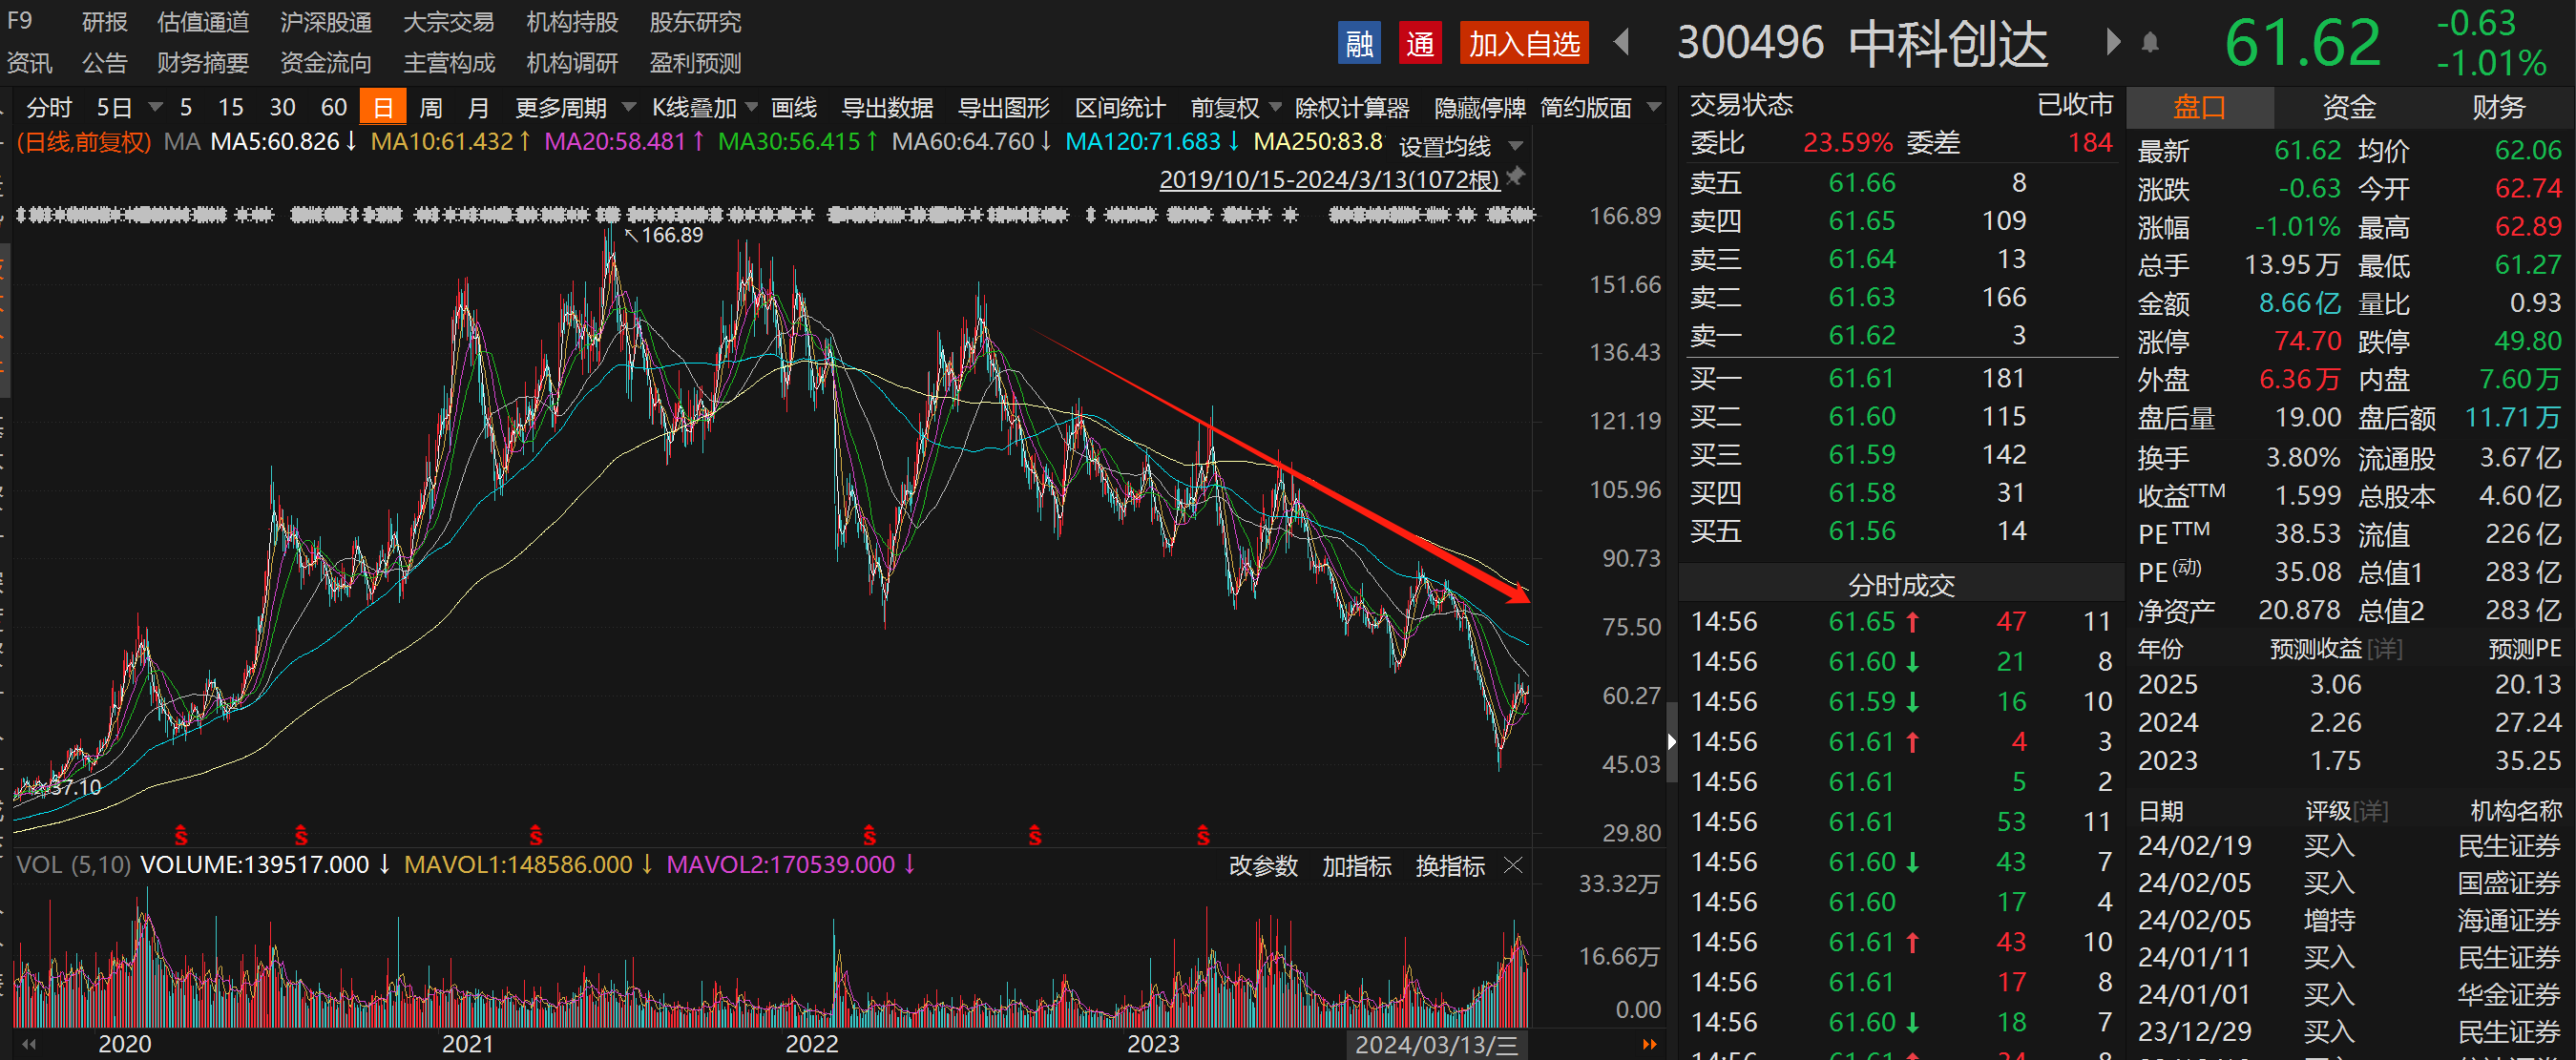Go to previous stock with left arrow

coord(1622,42)
